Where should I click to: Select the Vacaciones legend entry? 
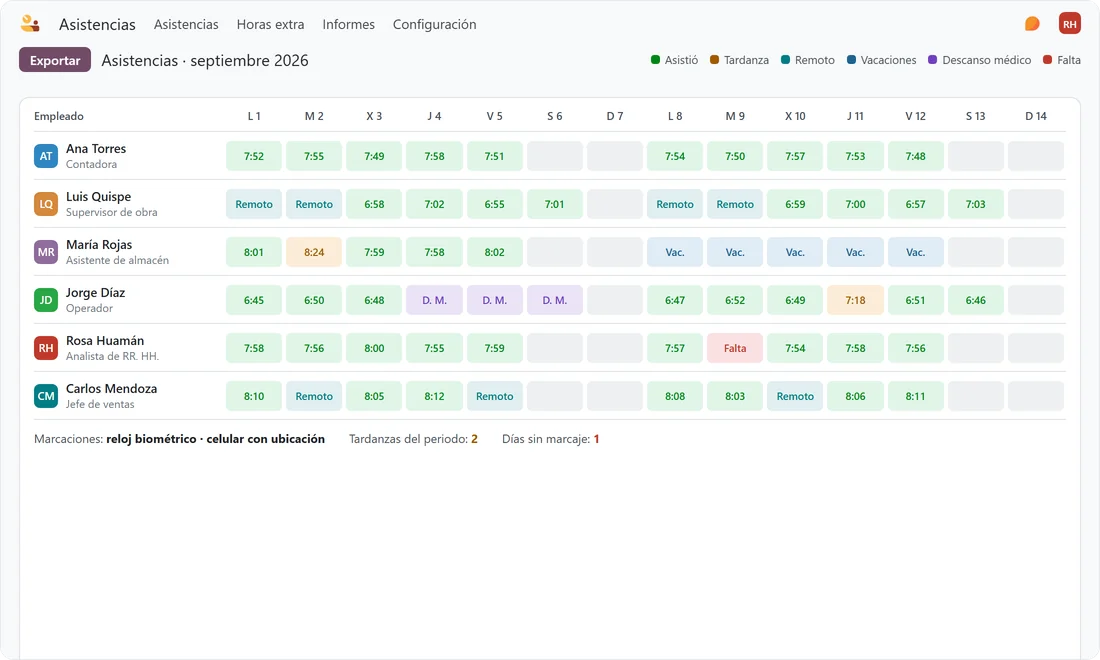click(x=881, y=60)
